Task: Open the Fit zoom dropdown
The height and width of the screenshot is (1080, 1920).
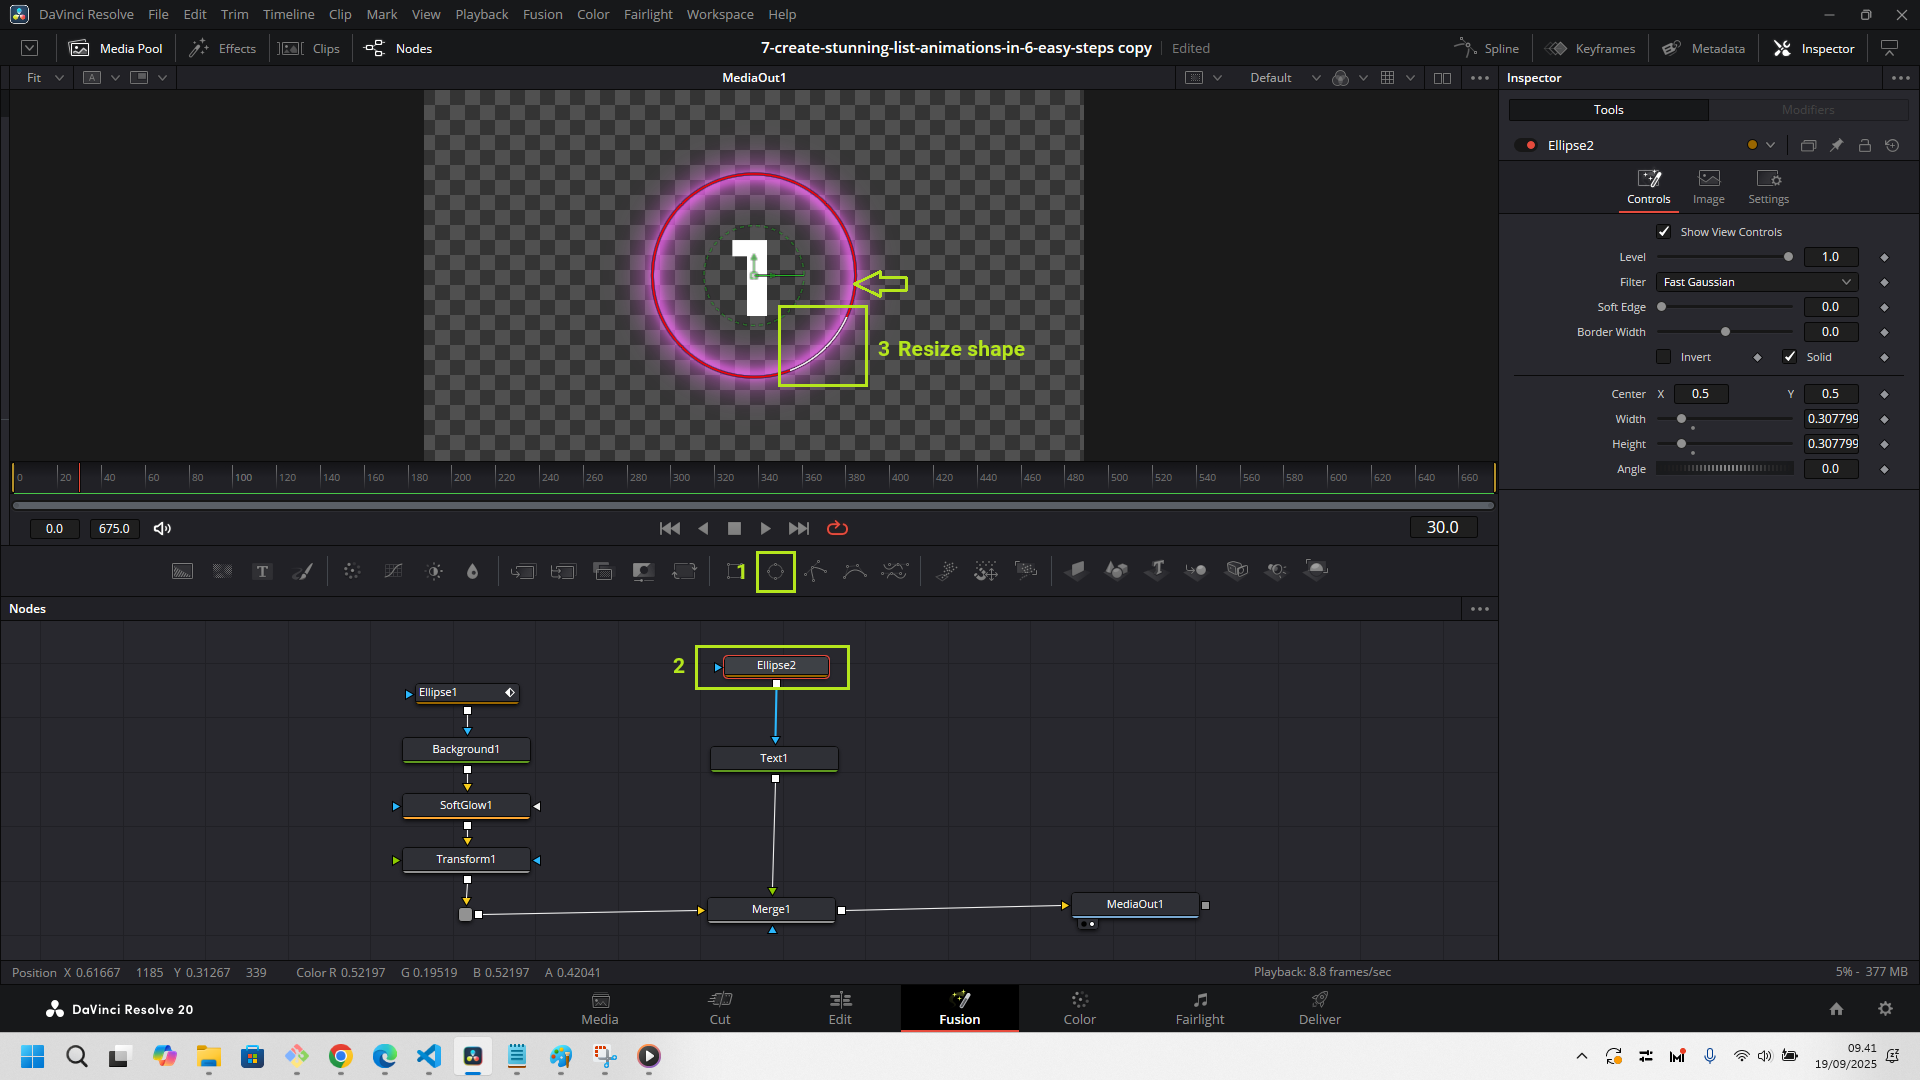Action: pyautogui.click(x=45, y=78)
